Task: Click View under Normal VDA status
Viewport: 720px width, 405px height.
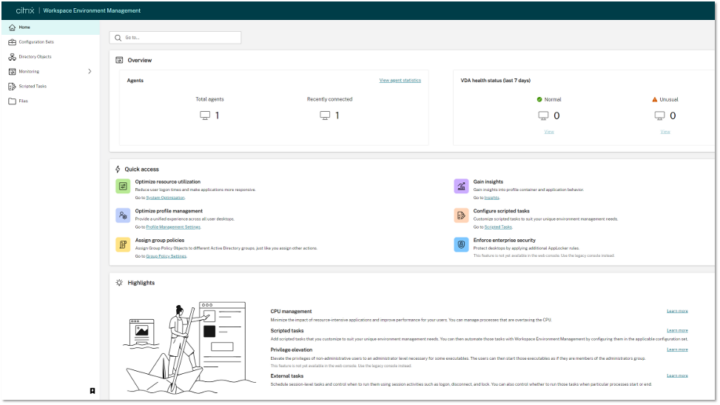Action: point(549,131)
